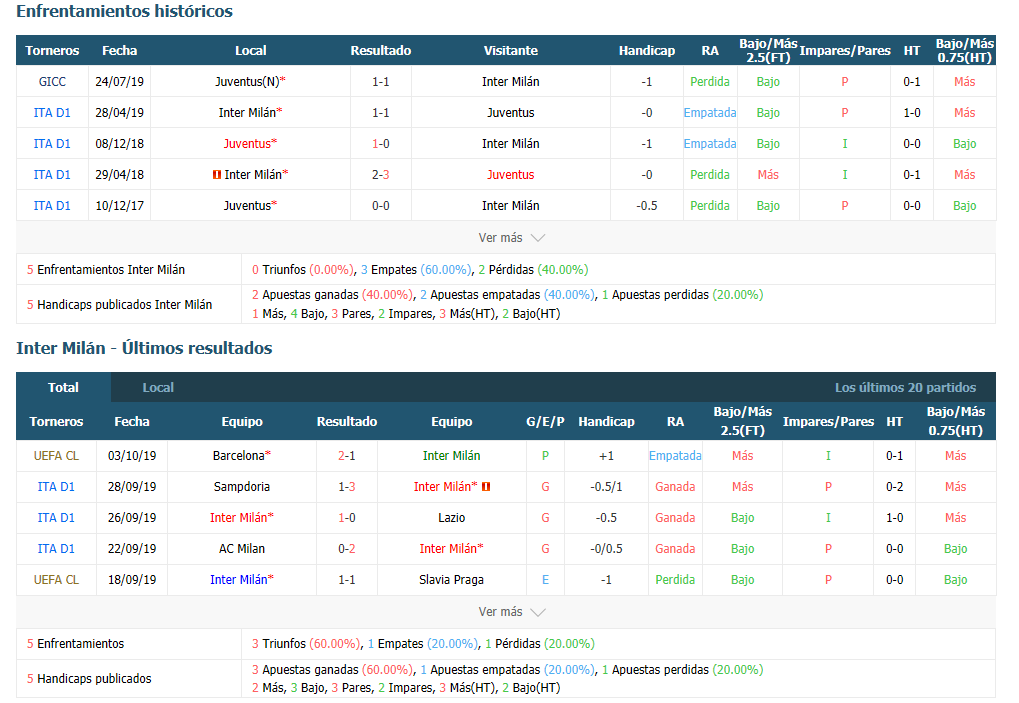Screen dimensions: 1019x703
Task: Click the Lazio team name
Action: [x=452, y=518]
